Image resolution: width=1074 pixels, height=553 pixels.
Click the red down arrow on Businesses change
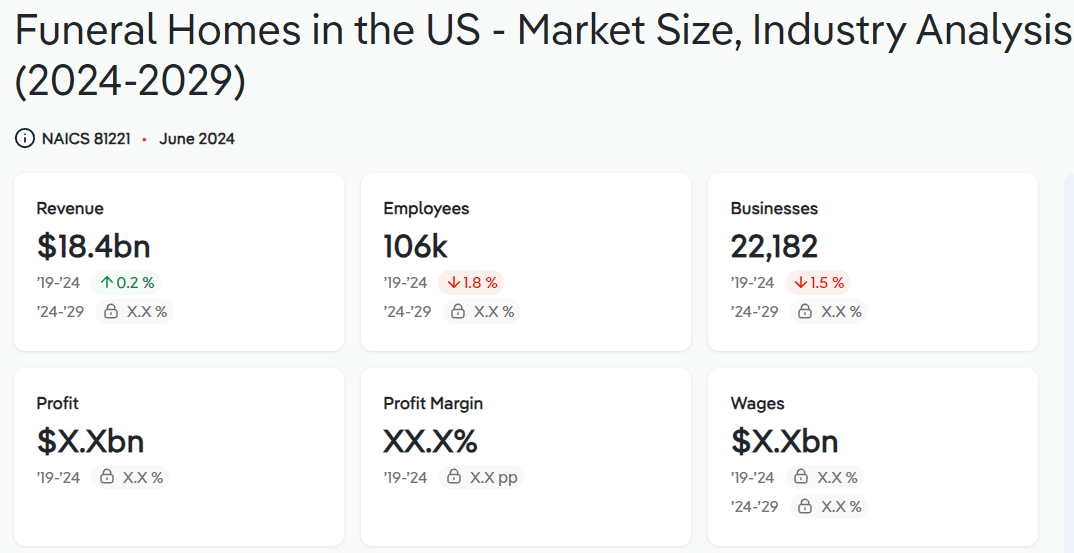pyautogui.click(x=801, y=282)
